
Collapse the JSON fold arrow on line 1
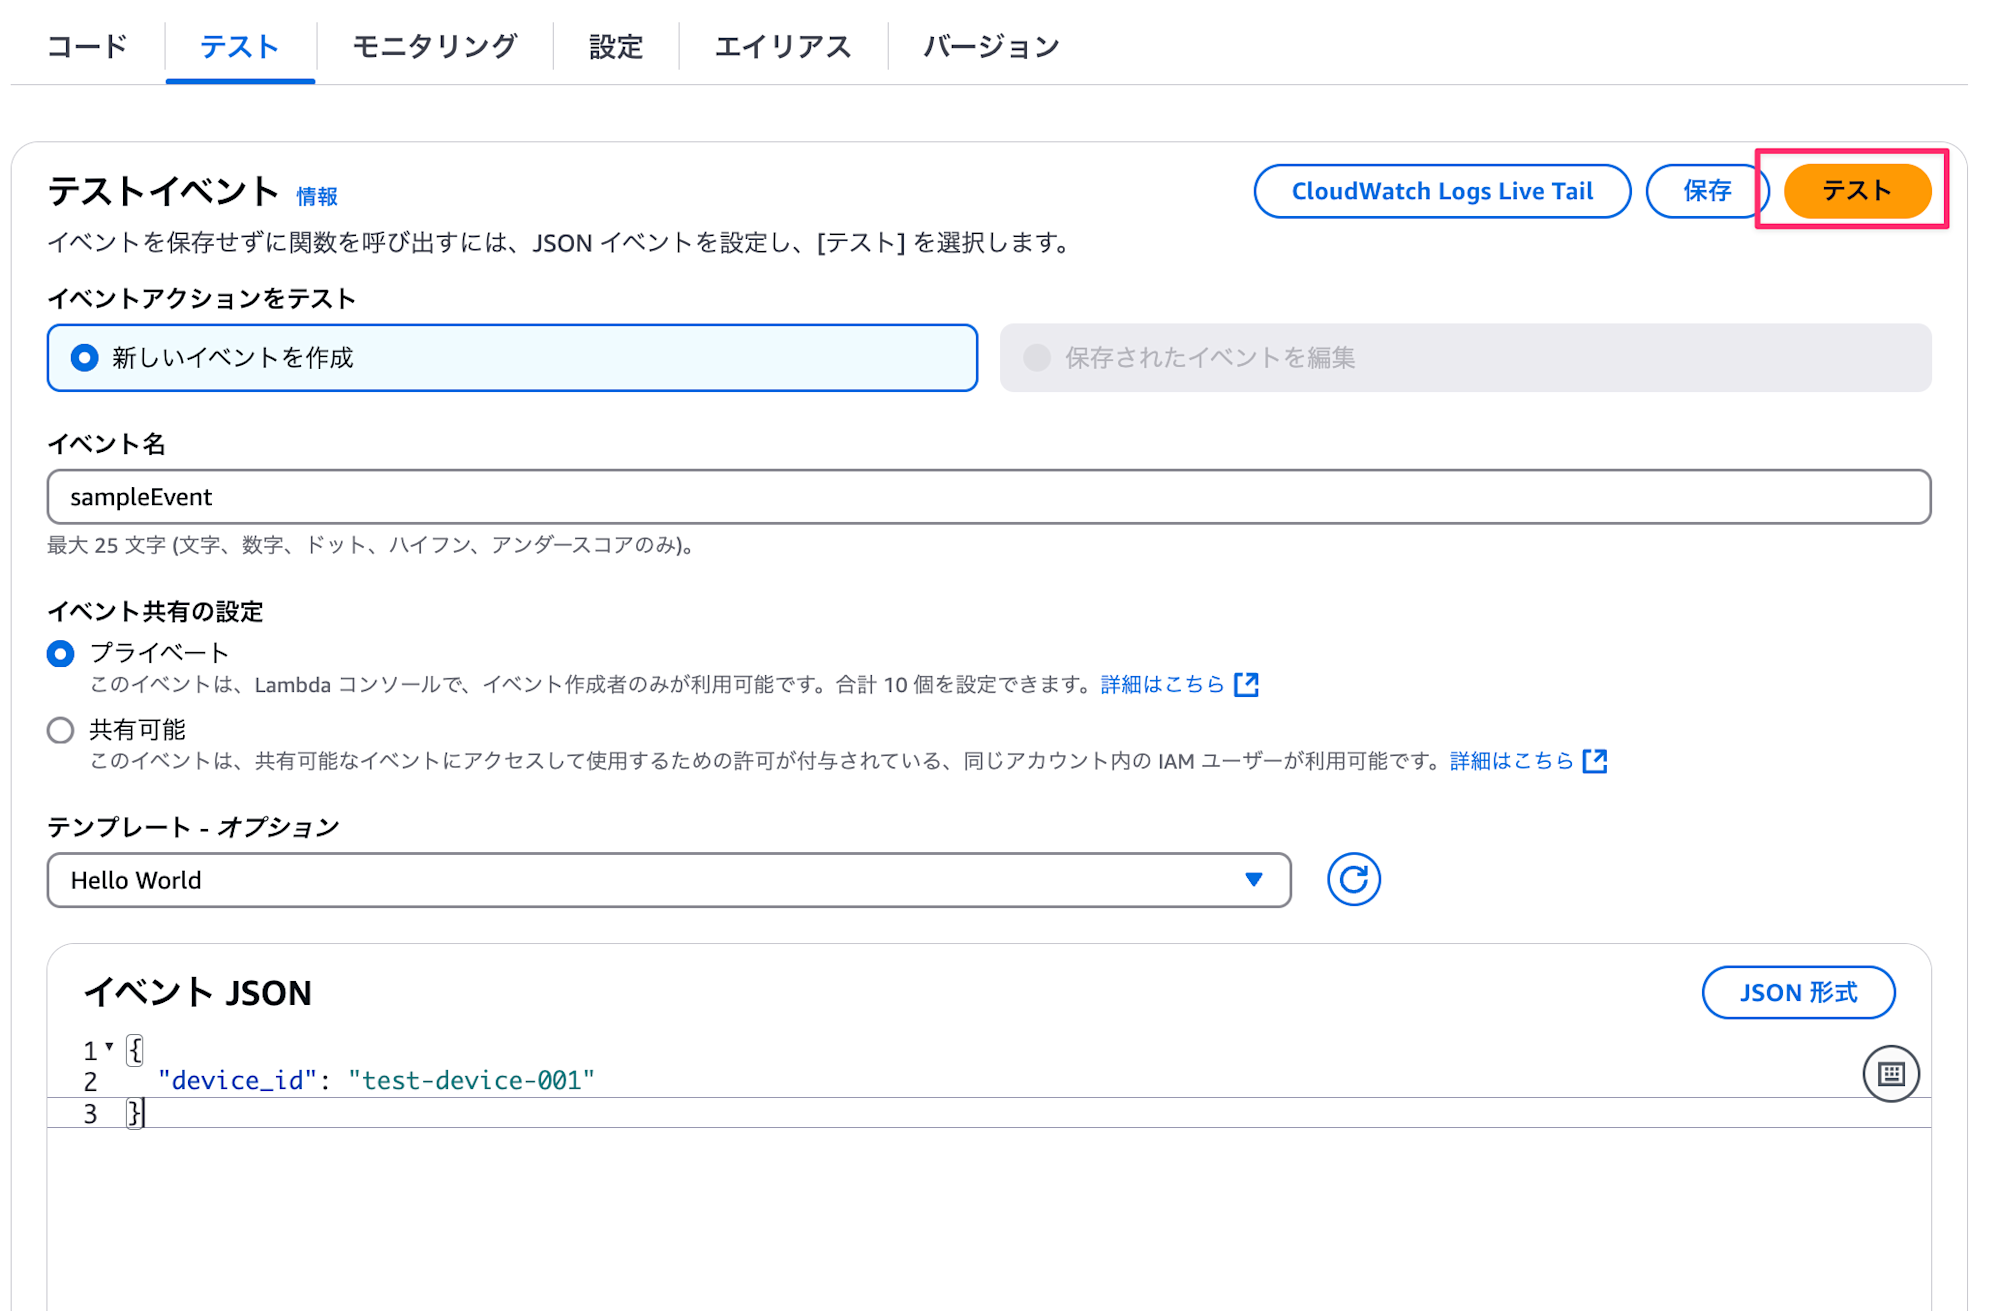pos(109,1049)
